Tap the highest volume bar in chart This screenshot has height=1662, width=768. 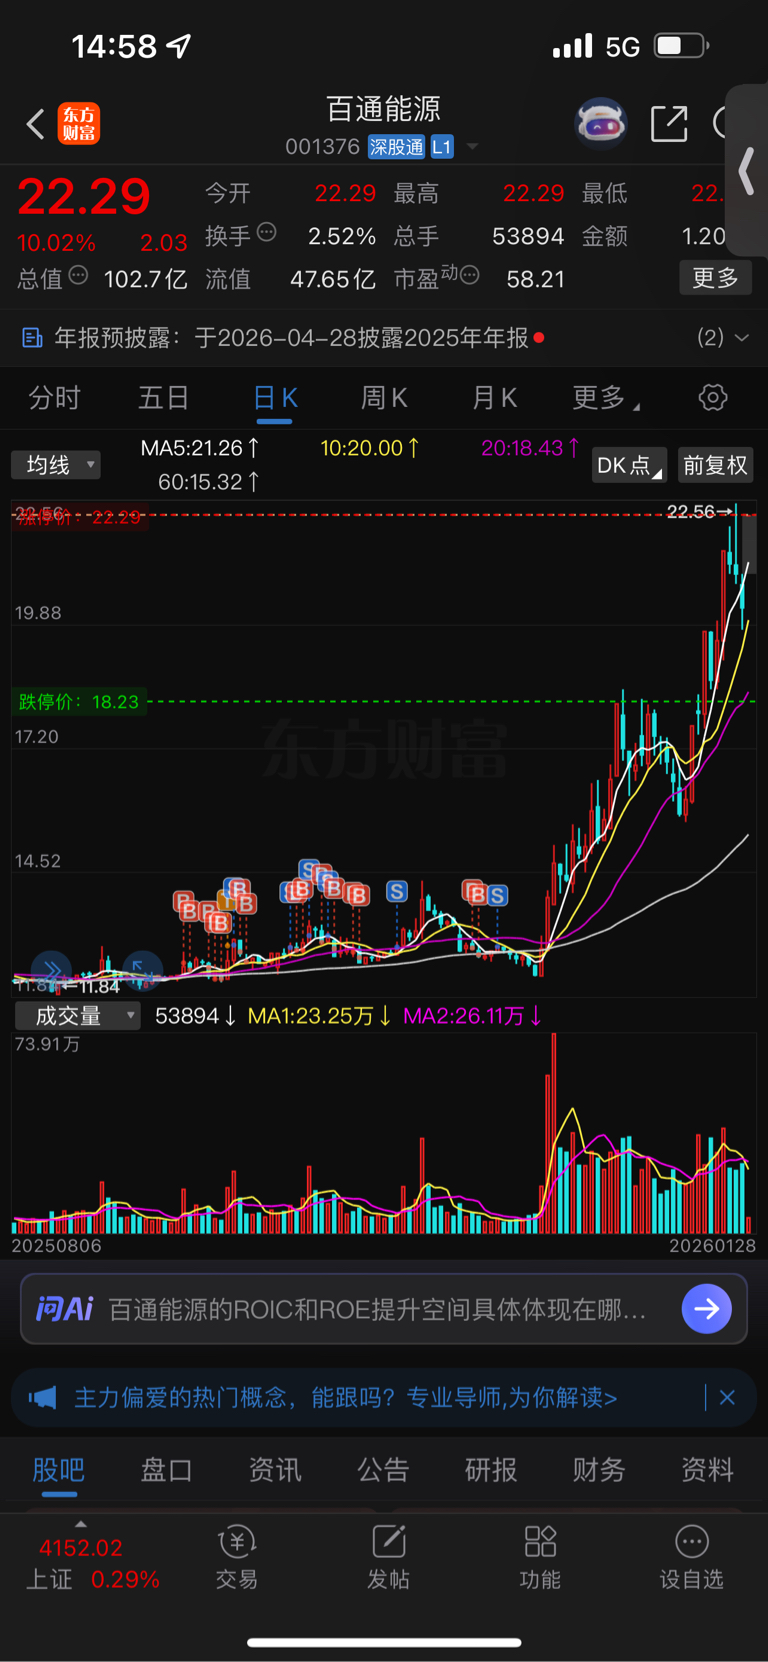click(x=553, y=1133)
